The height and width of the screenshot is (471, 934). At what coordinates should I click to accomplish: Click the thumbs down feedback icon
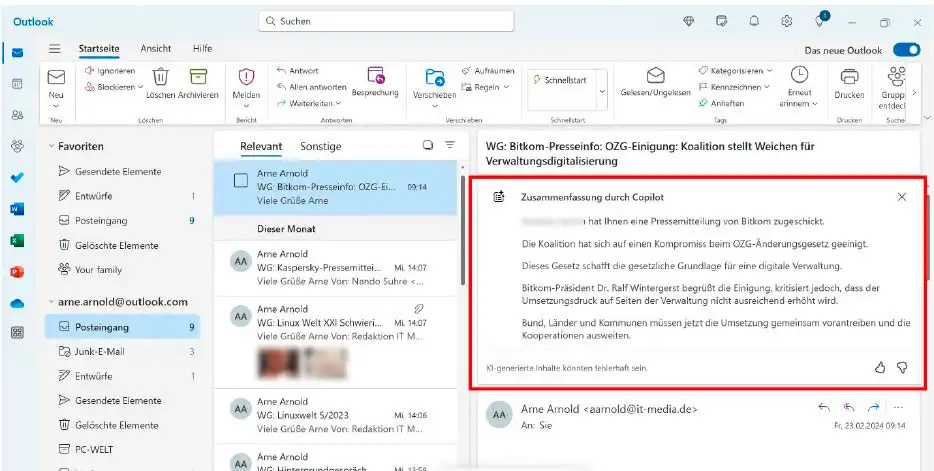click(902, 367)
